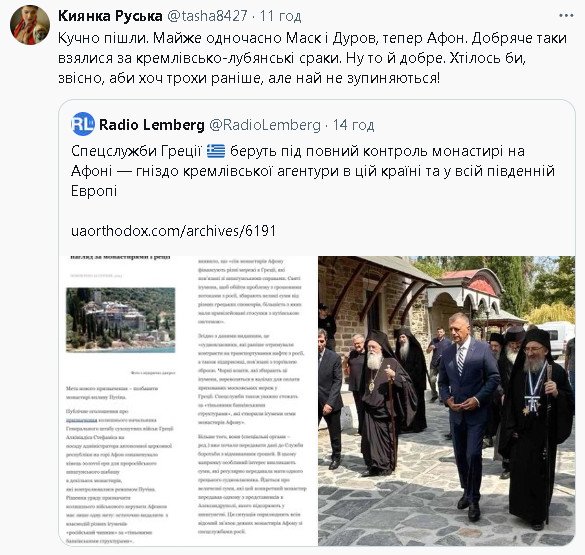Click the quoted tweet text about Спецслужби Греції

[313, 171]
